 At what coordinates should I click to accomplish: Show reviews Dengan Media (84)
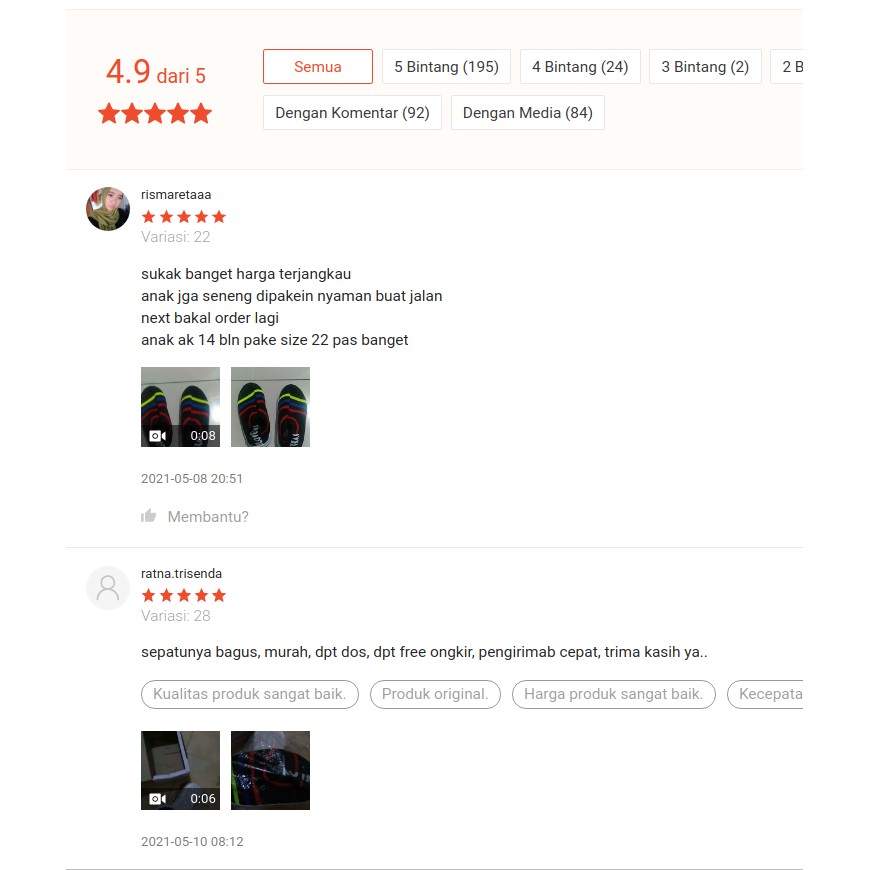[x=528, y=113]
